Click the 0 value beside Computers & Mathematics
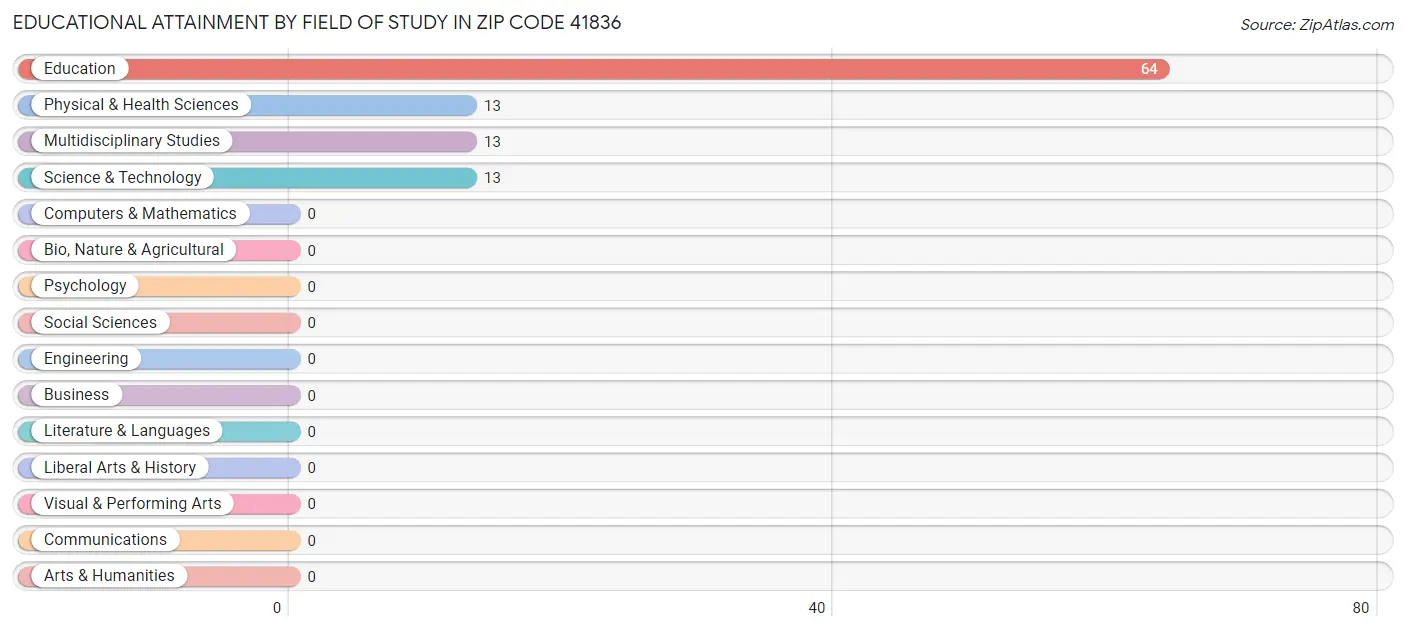The image size is (1406, 631). 312,214
